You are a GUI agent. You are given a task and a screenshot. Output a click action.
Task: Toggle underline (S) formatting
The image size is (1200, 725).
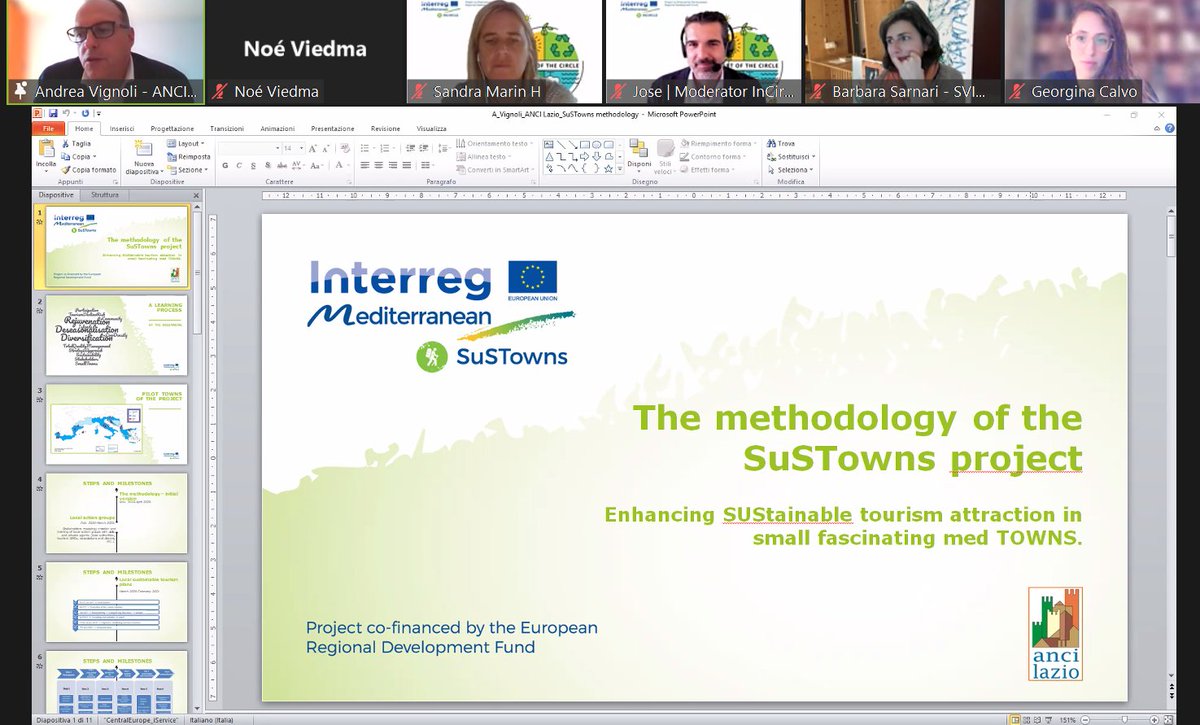tap(253, 165)
